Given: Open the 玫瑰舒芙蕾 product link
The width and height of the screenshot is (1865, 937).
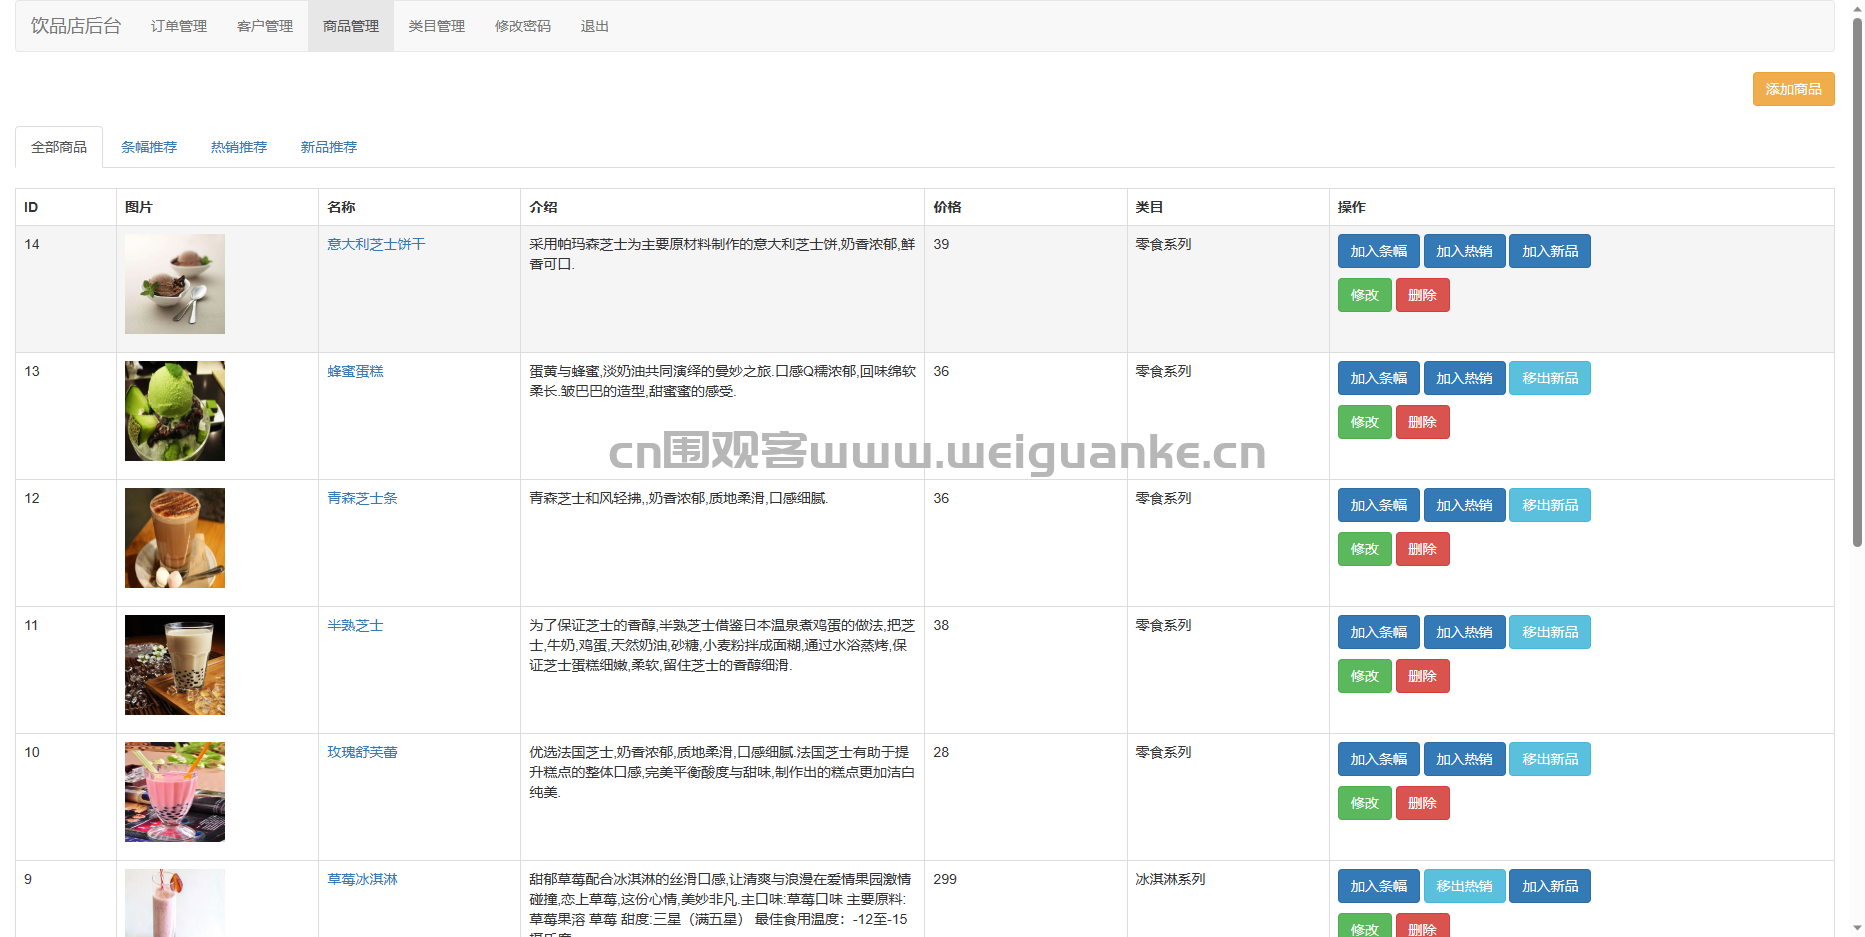Looking at the screenshot, I should (x=362, y=752).
